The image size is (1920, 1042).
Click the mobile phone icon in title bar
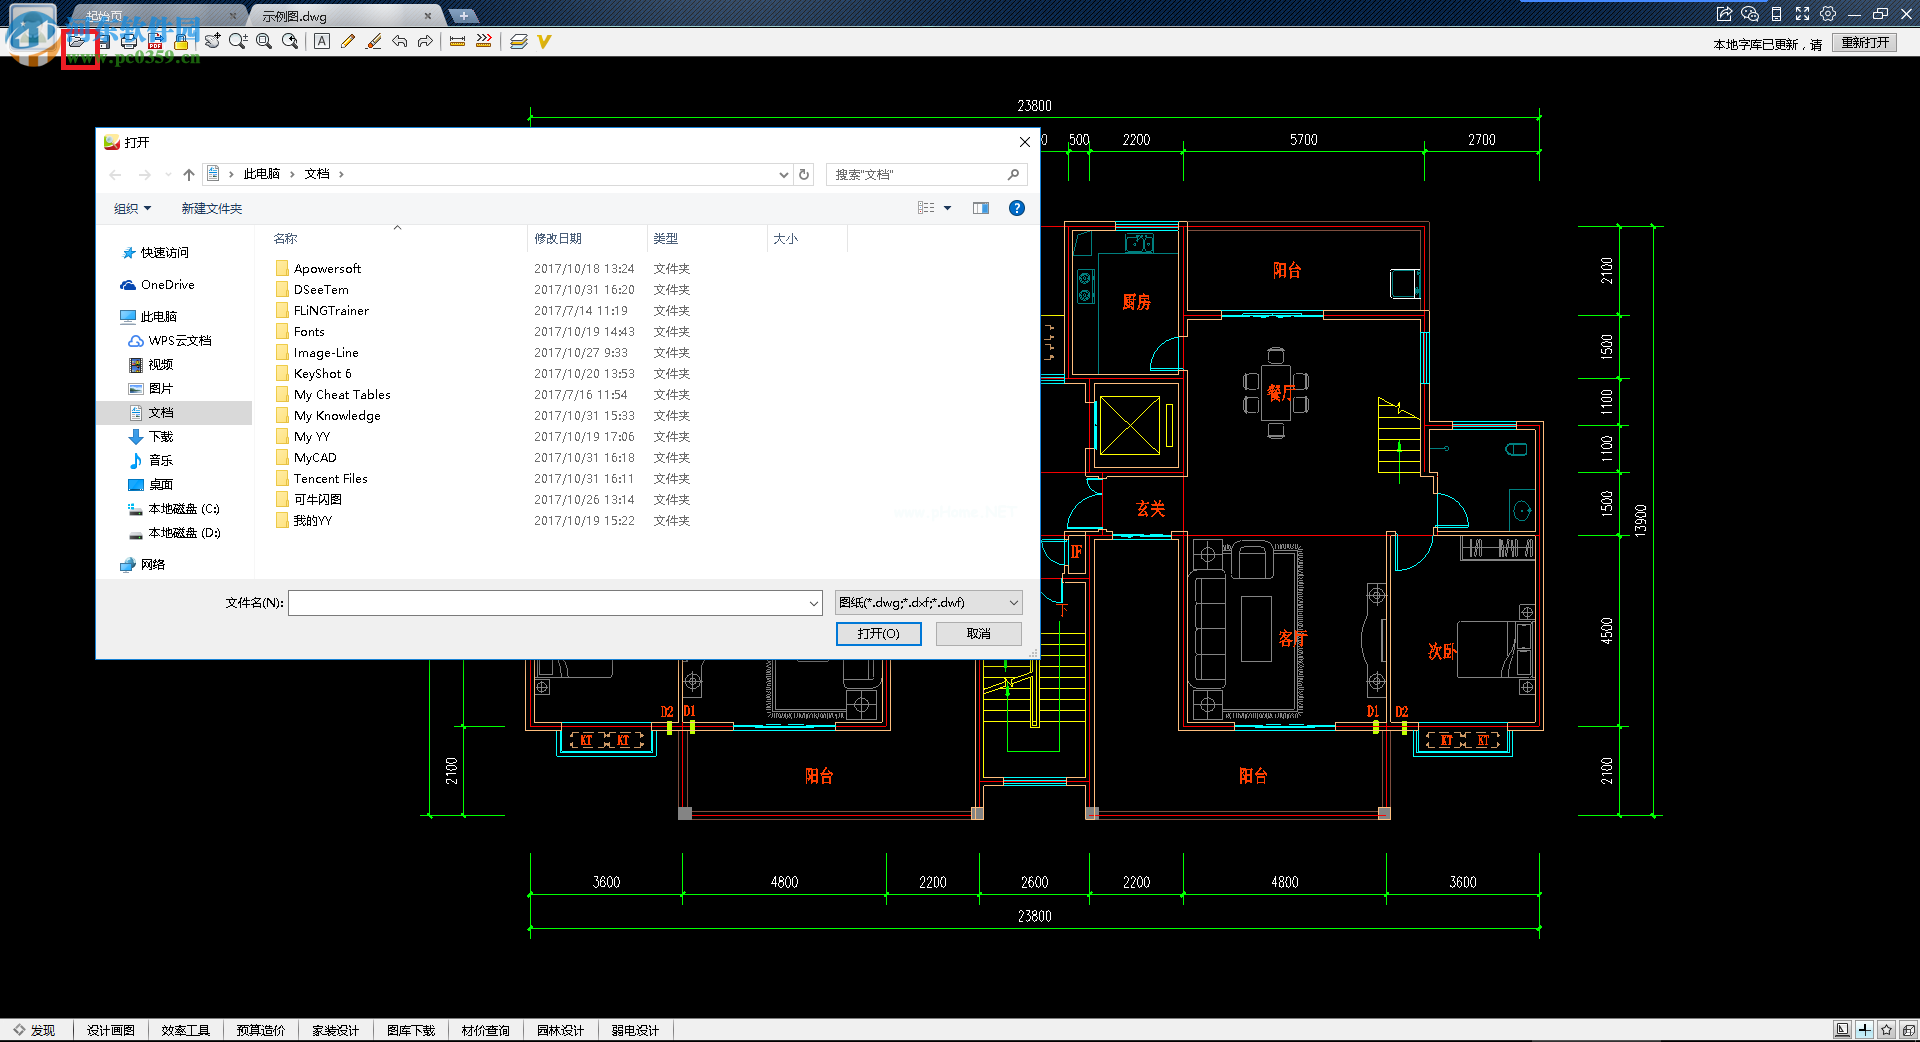(1776, 14)
